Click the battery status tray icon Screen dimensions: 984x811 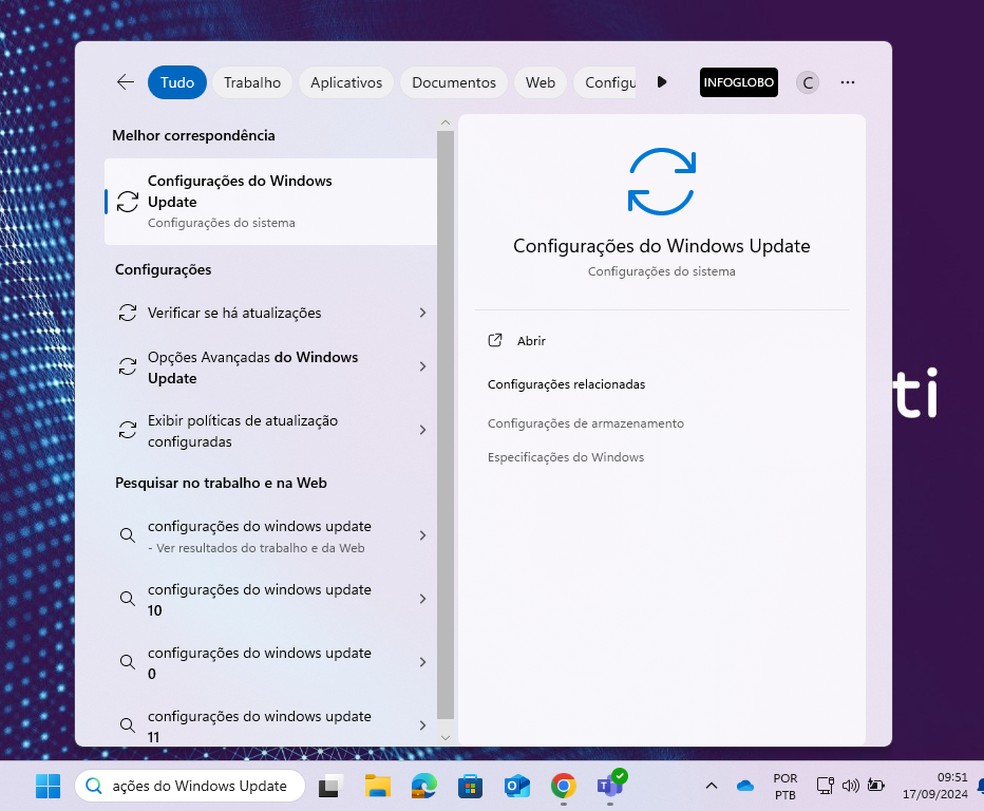coord(875,785)
